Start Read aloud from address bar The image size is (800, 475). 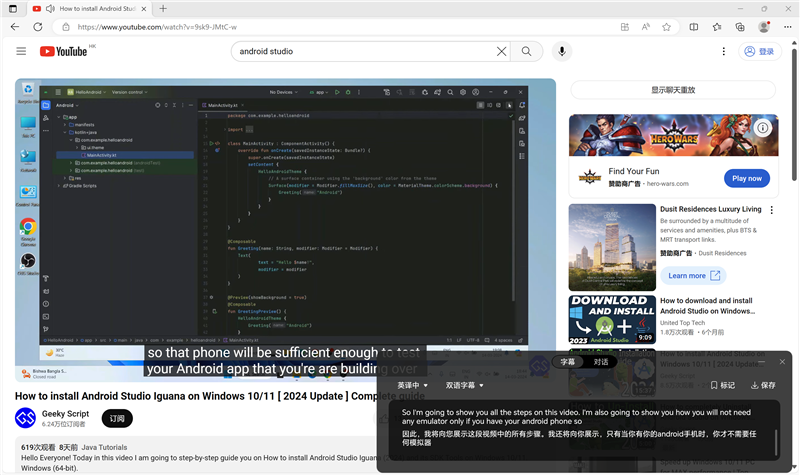click(645, 27)
